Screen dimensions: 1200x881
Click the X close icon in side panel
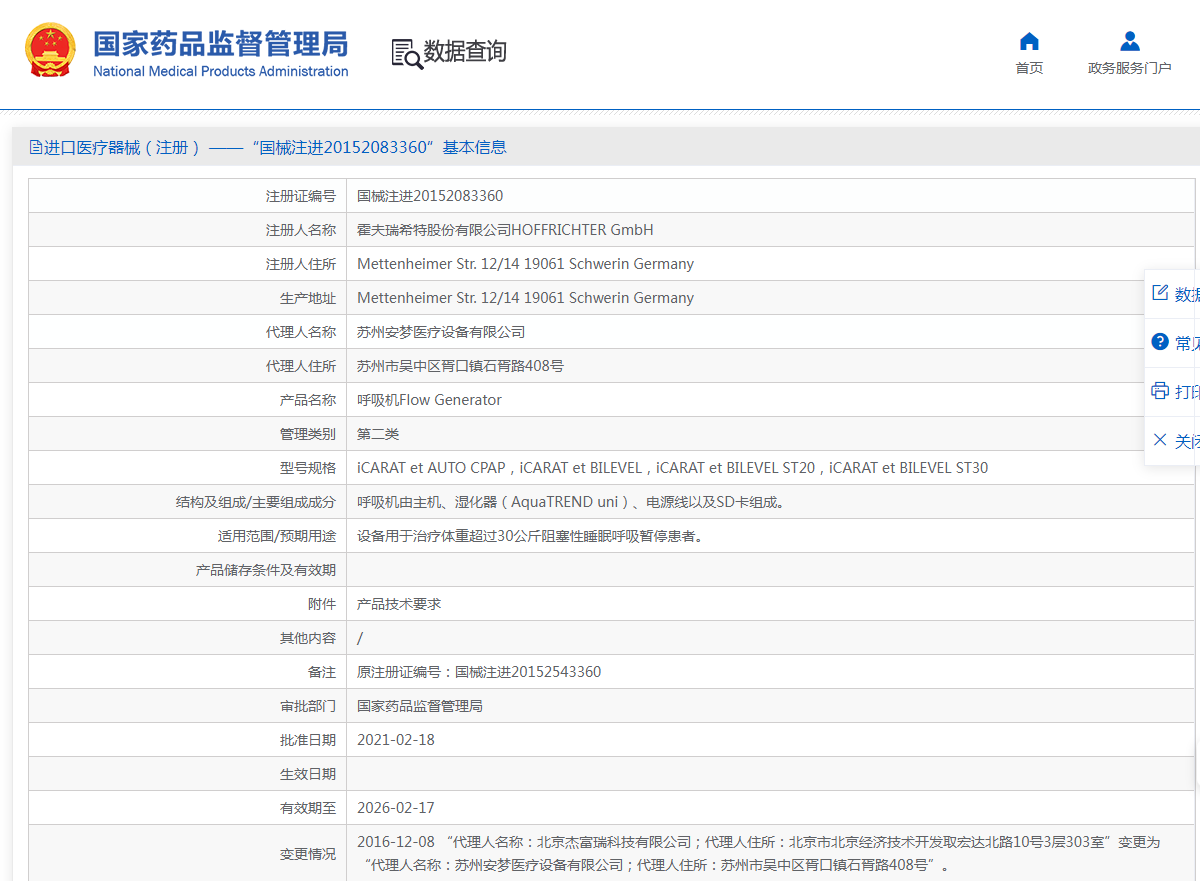1160,440
